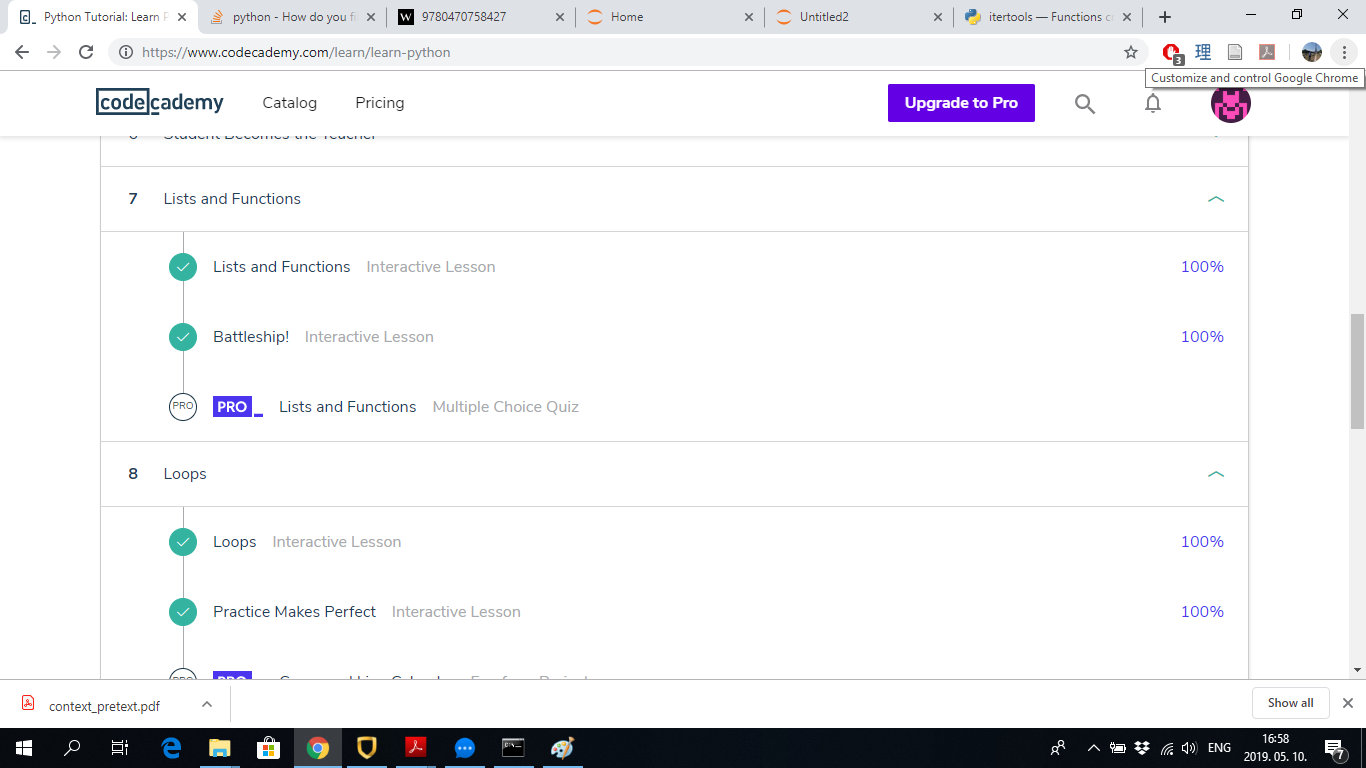
Task: Click the page vertical scrollbar thumb
Action: (1357, 371)
